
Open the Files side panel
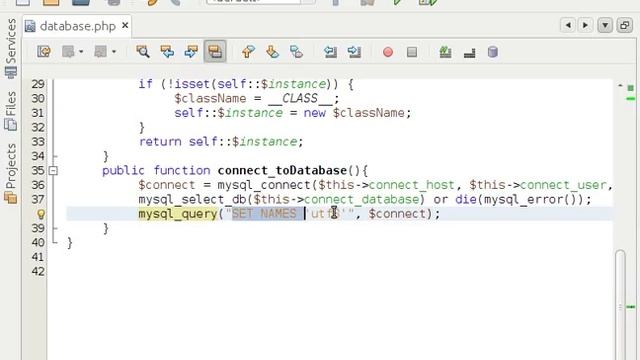[x=11, y=111]
